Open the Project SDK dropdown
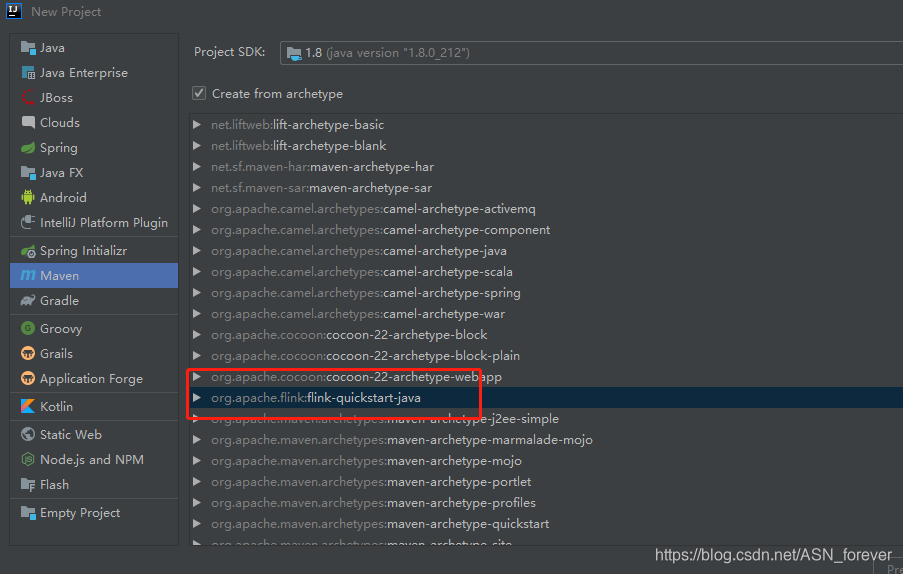The height and width of the screenshot is (574, 903). [x=591, y=53]
